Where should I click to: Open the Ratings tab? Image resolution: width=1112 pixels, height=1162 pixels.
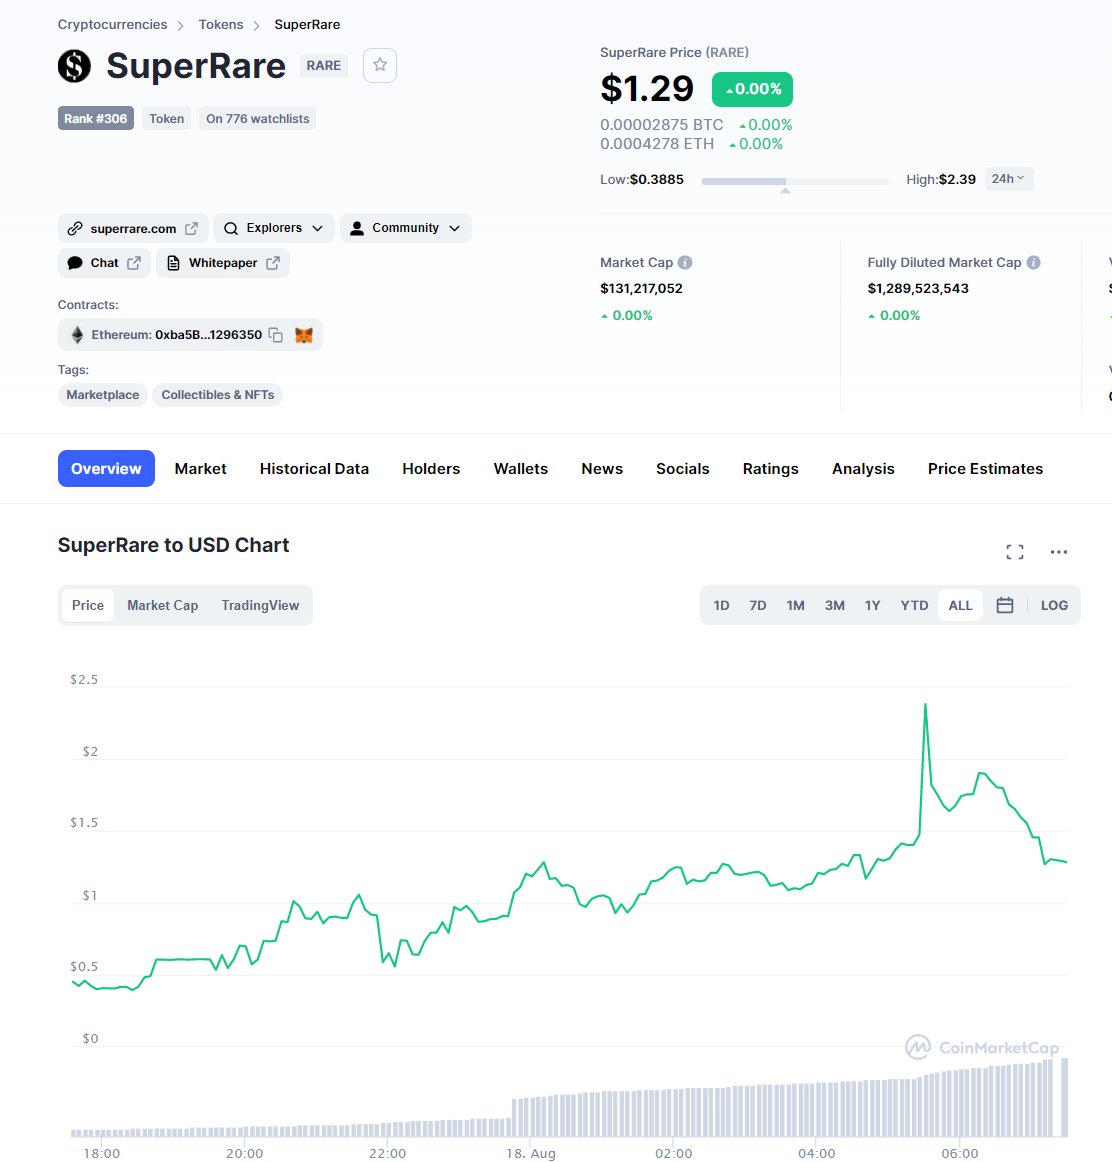coord(770,468)
